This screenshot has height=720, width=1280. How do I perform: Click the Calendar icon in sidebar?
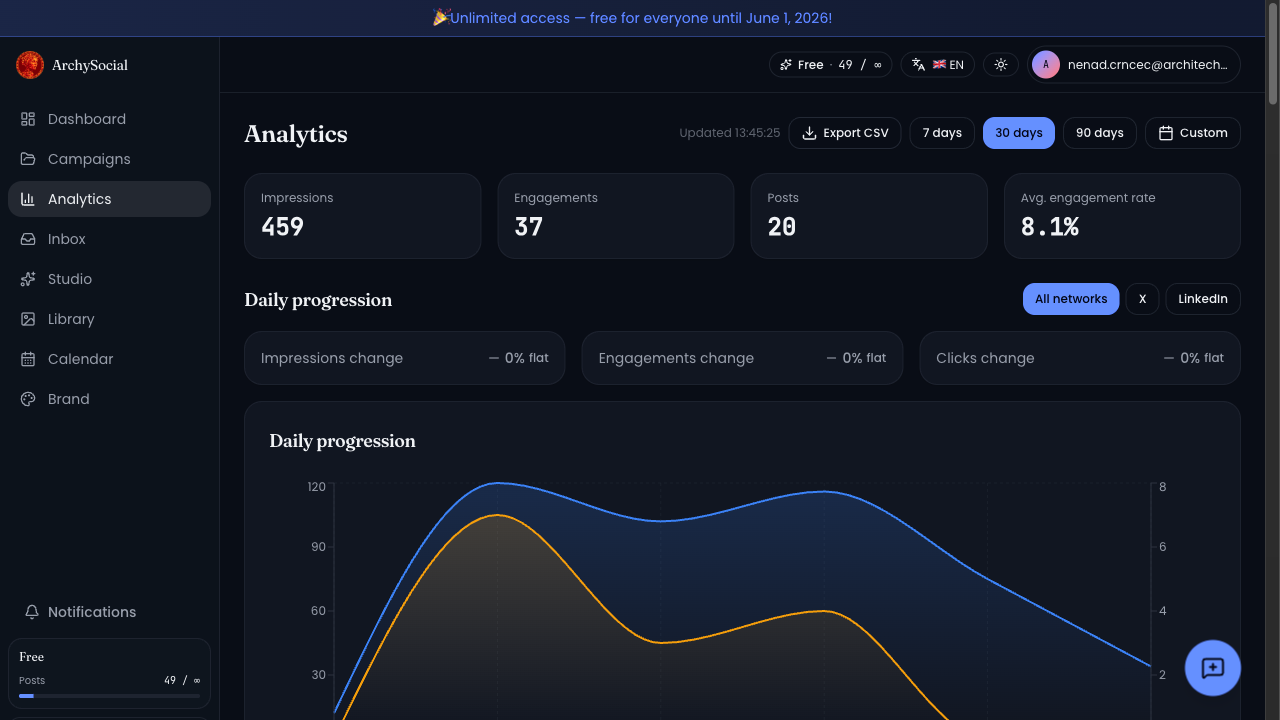click(28, 359)
